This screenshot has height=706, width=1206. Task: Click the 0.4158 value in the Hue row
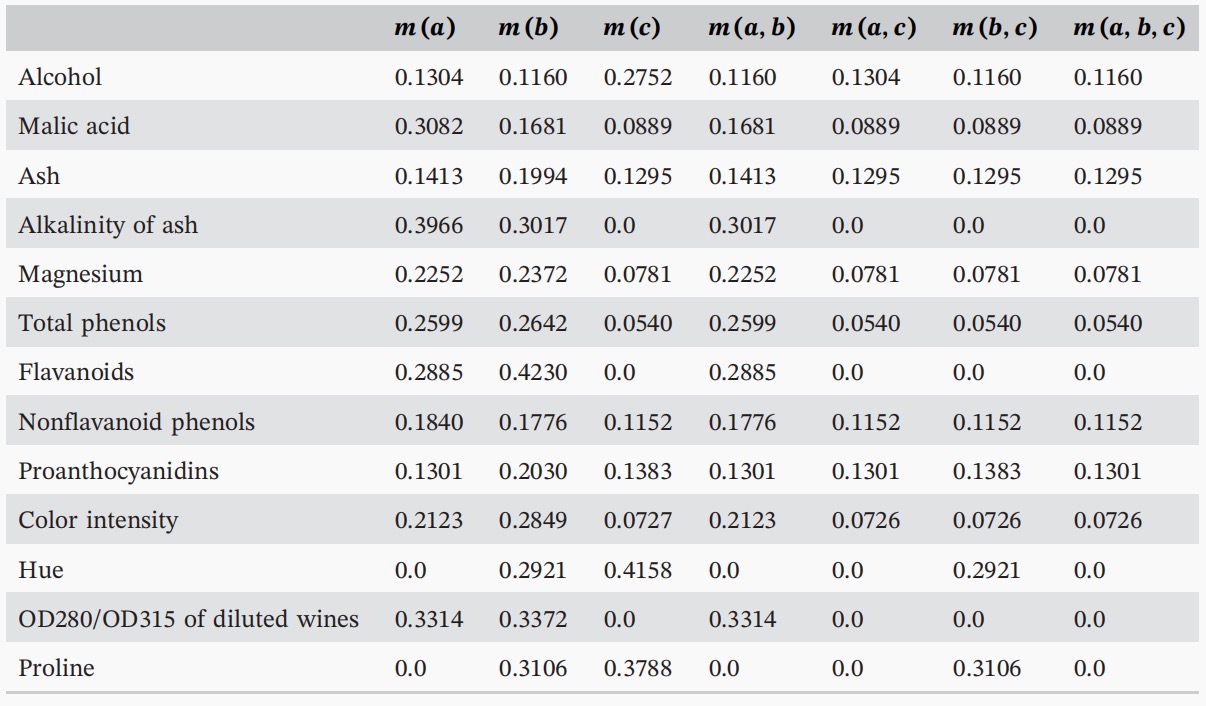(637, 570)
